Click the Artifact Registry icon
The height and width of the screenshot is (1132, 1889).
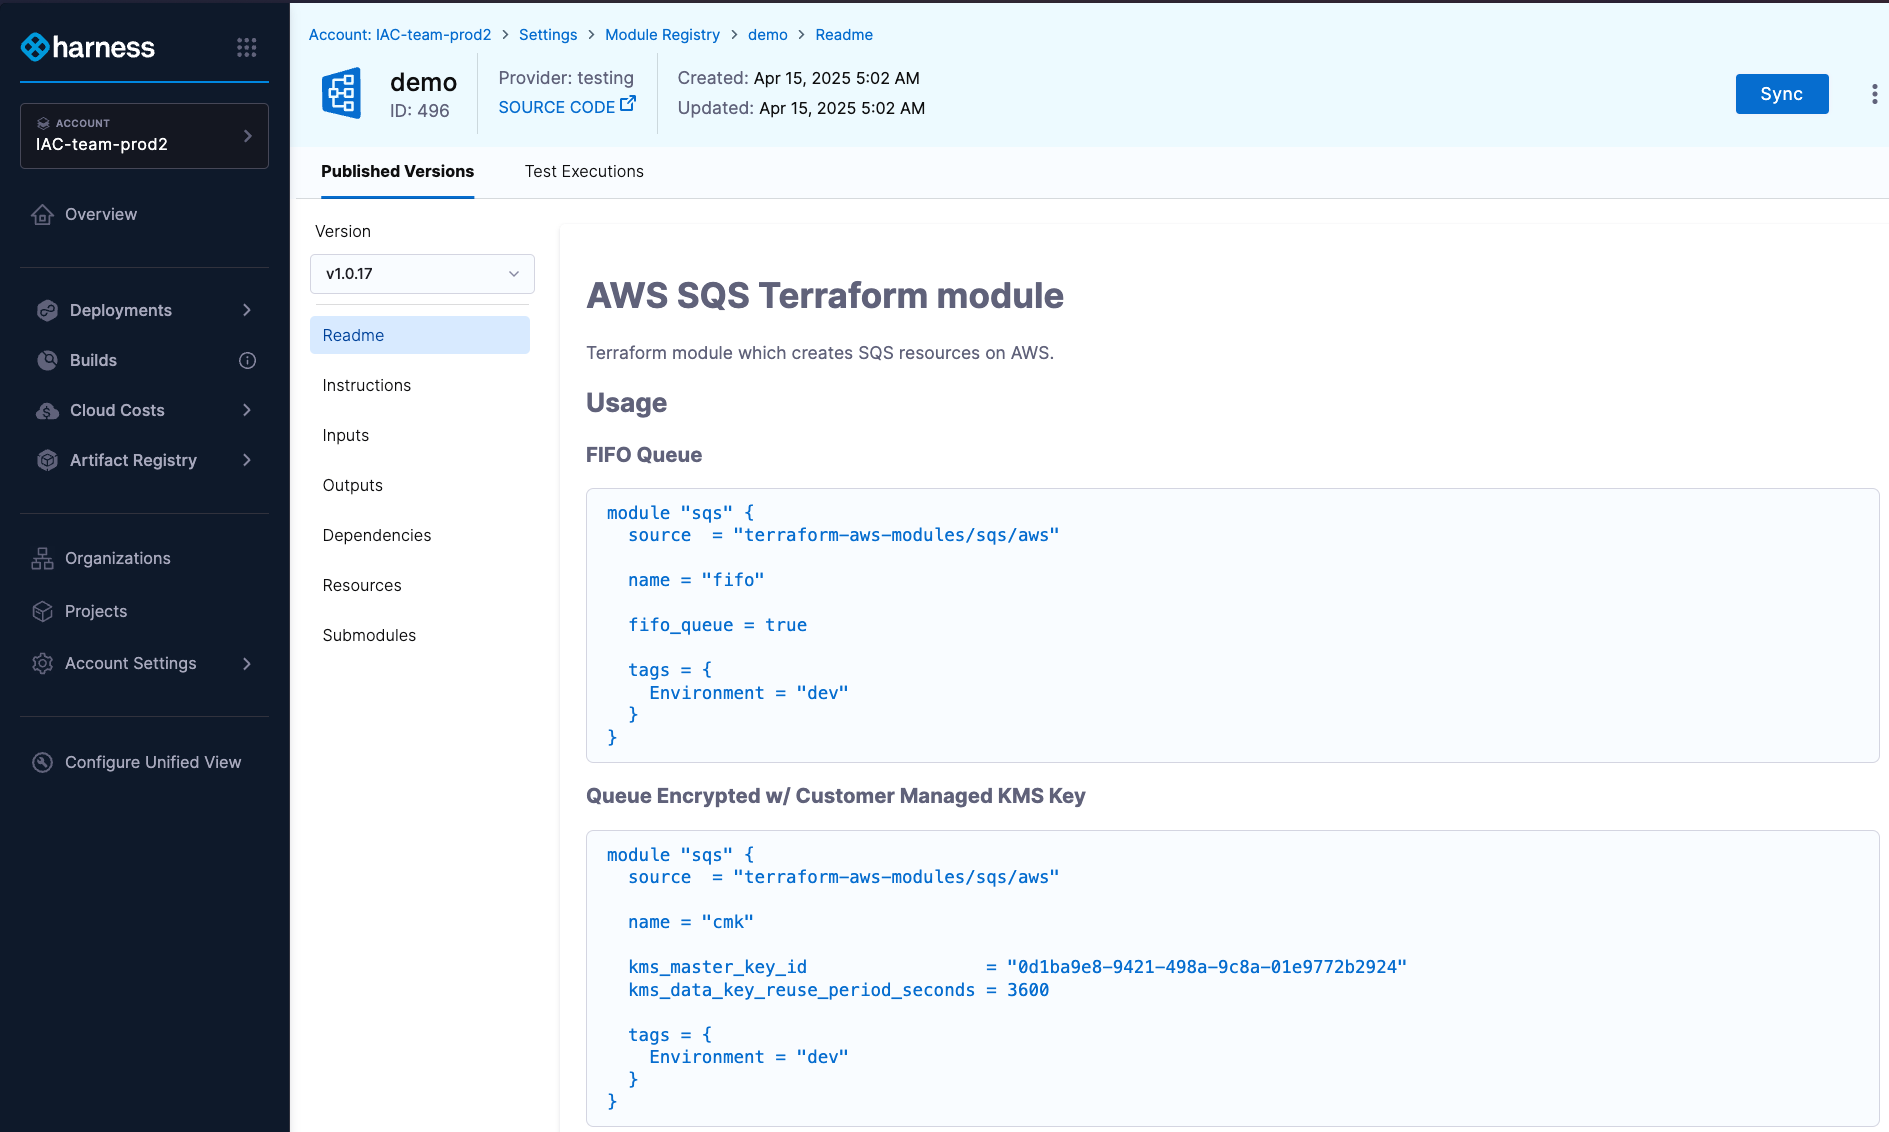click(x=47, y=460)
